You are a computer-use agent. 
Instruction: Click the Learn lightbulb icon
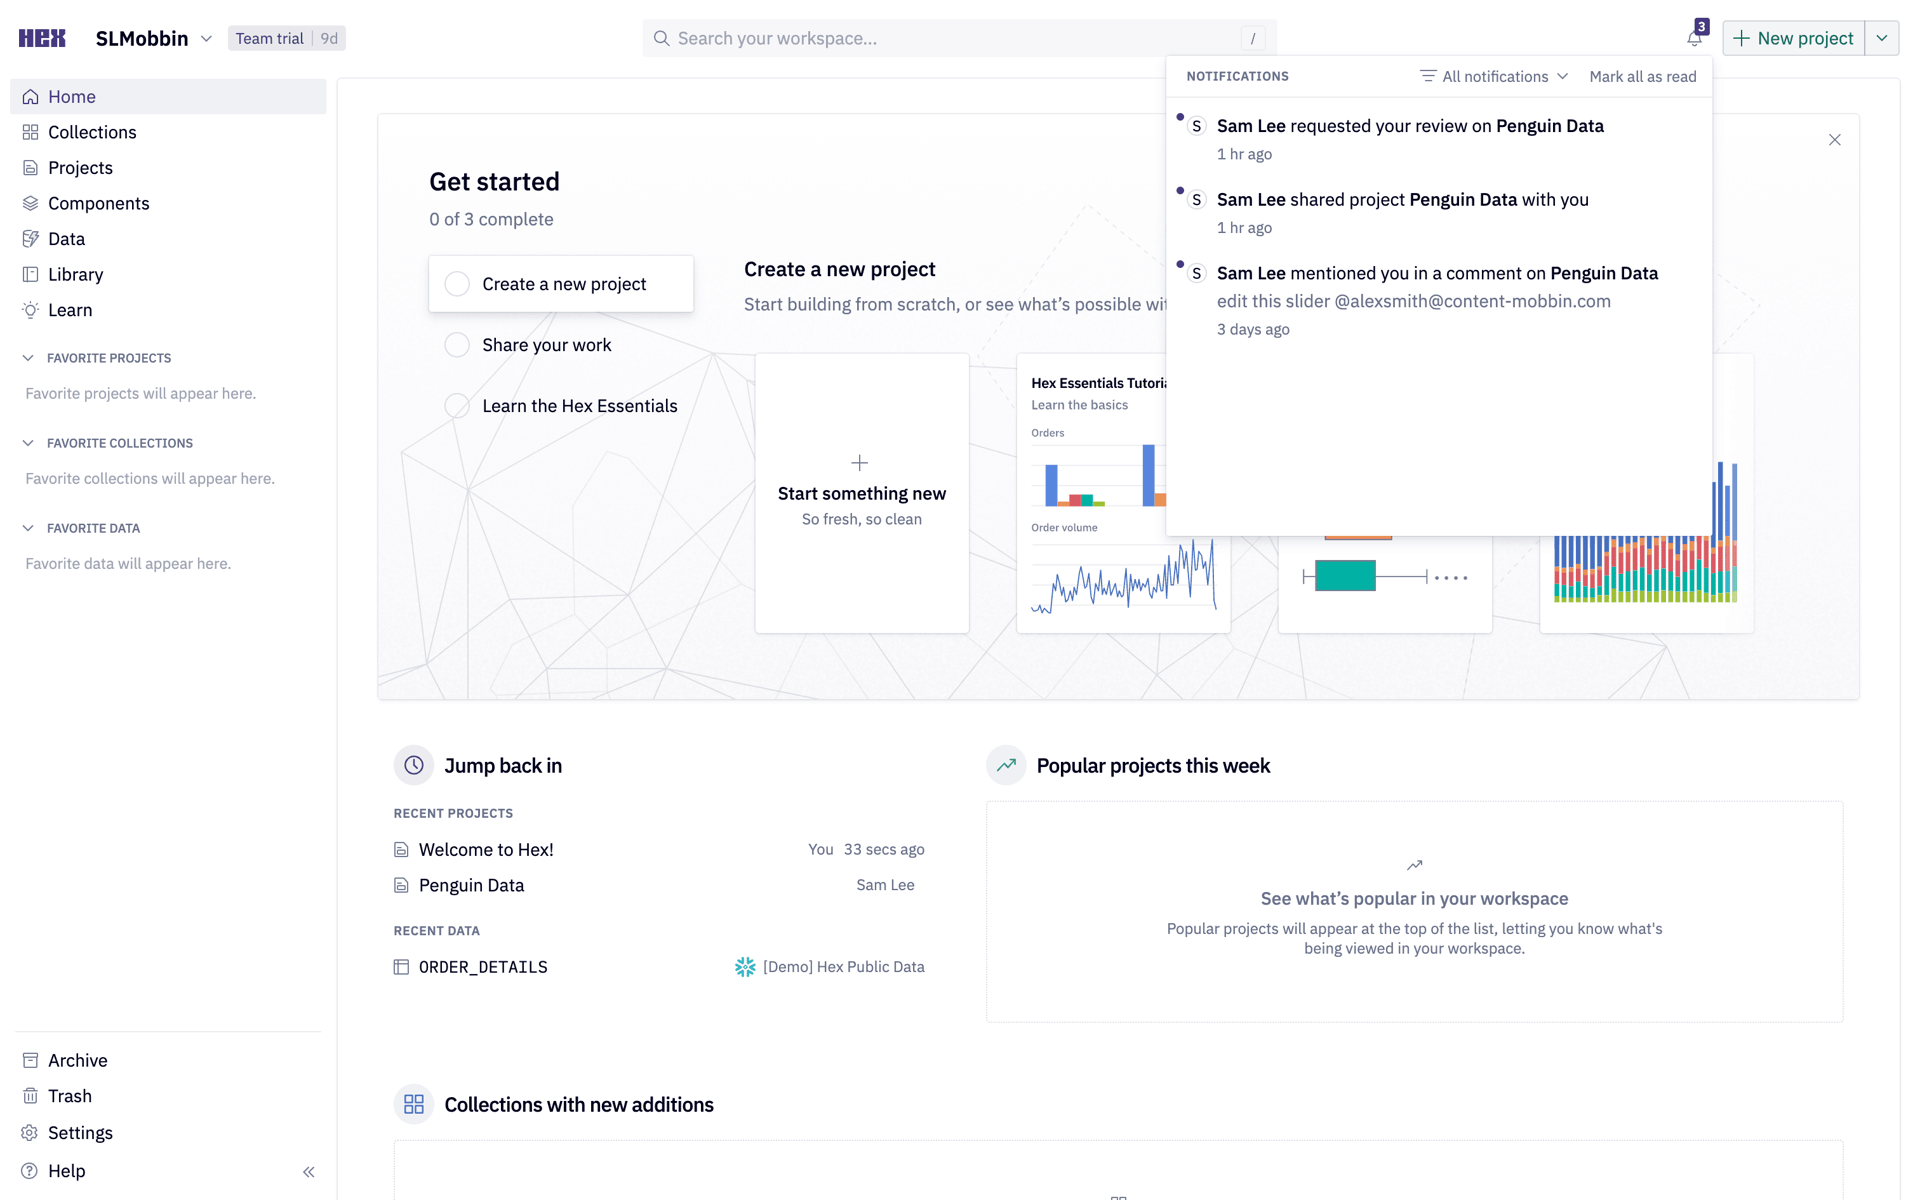(31, 310)
